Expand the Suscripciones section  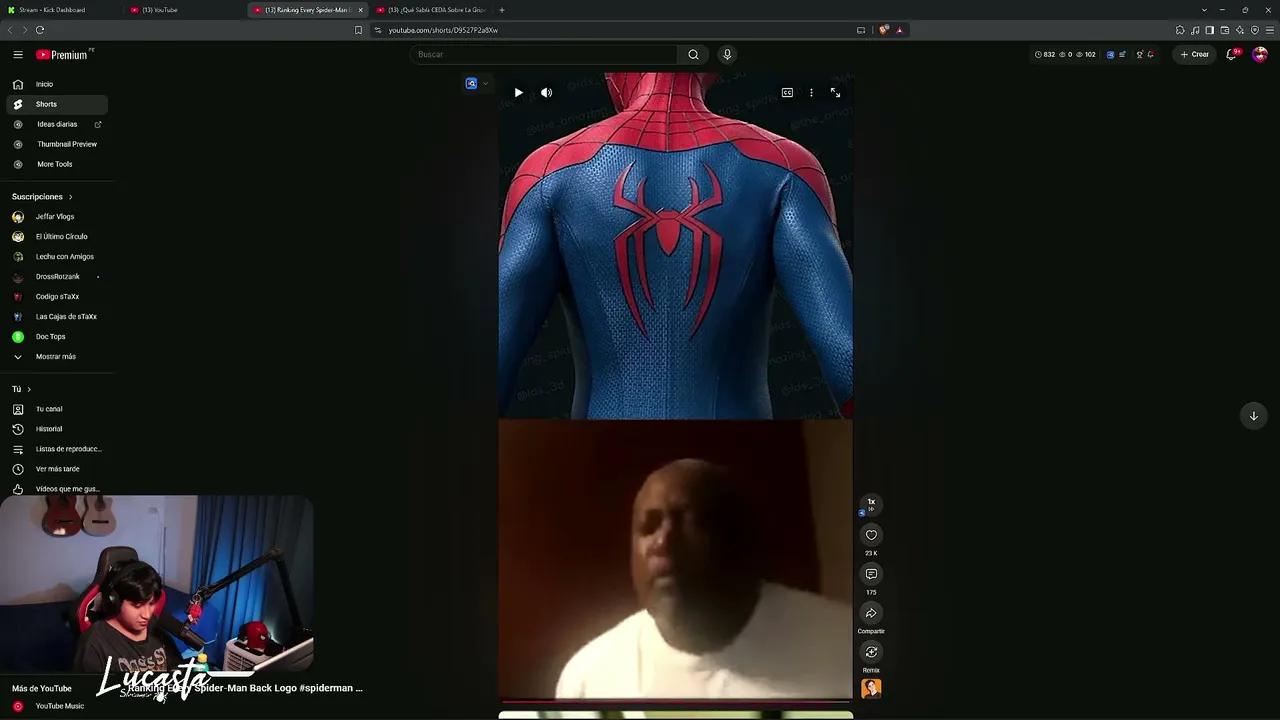point(42,197)
